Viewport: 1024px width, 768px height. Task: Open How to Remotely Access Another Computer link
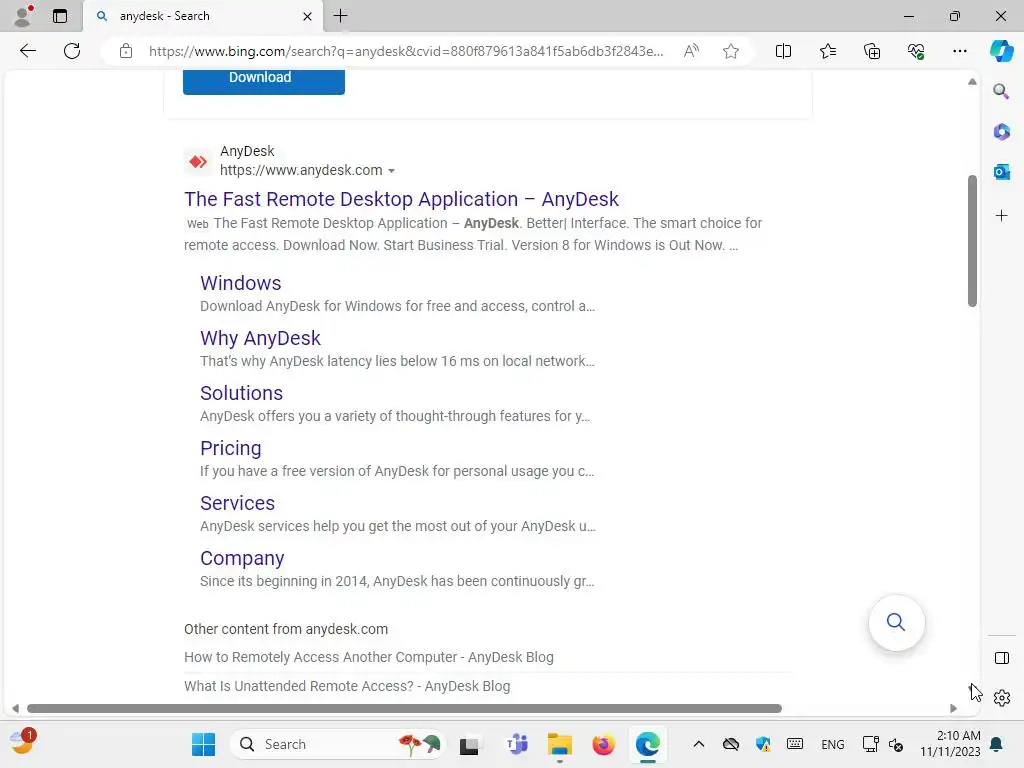368,657
